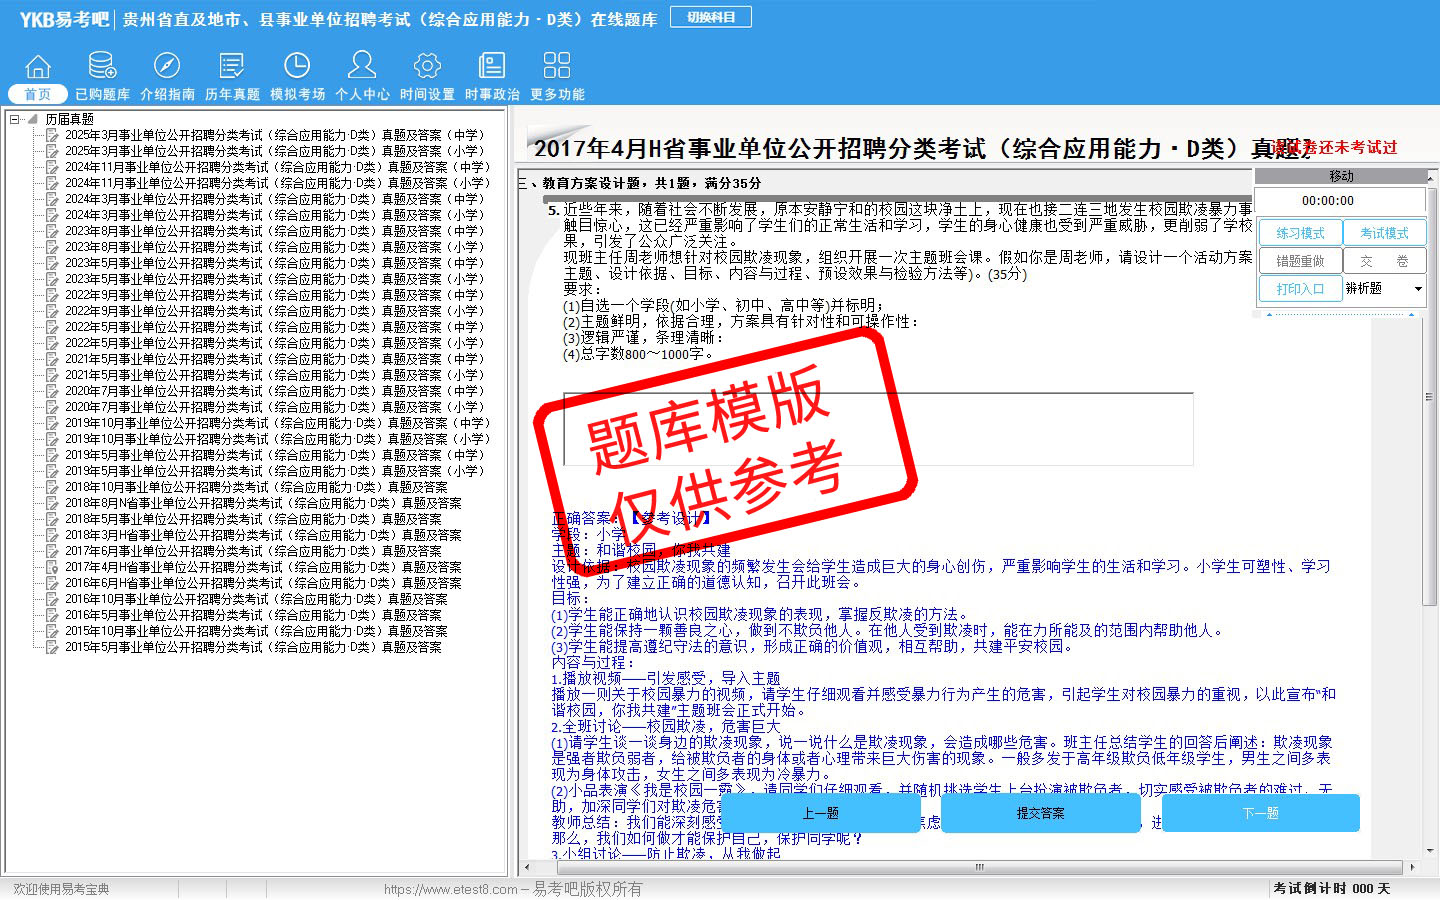The image size is (1440, 900).
Task: Go to next question with 下一题
Action: click(x=1260, y=813)
